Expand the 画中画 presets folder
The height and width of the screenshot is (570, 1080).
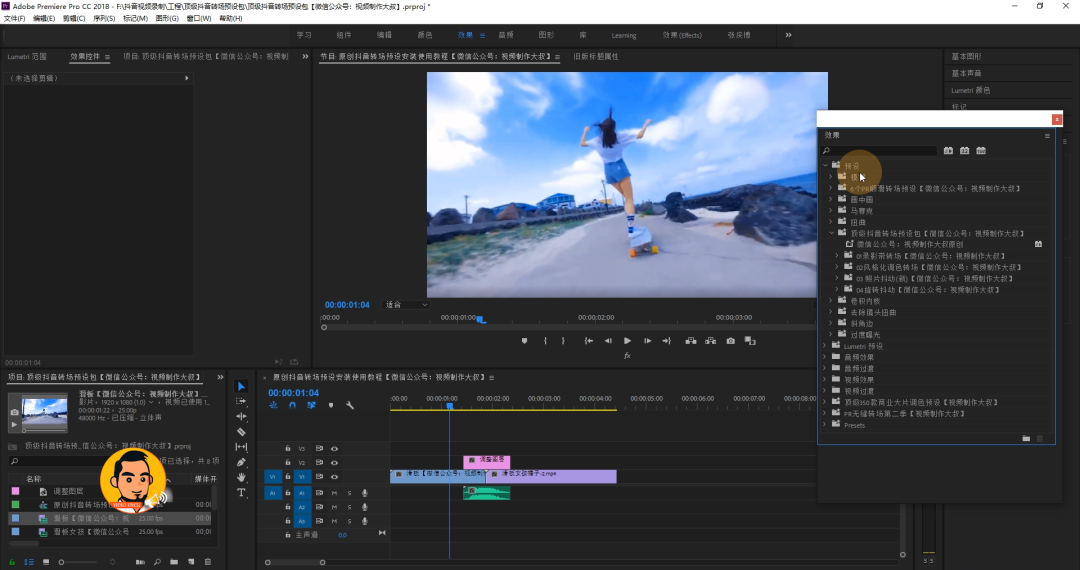tap(831, 199)
